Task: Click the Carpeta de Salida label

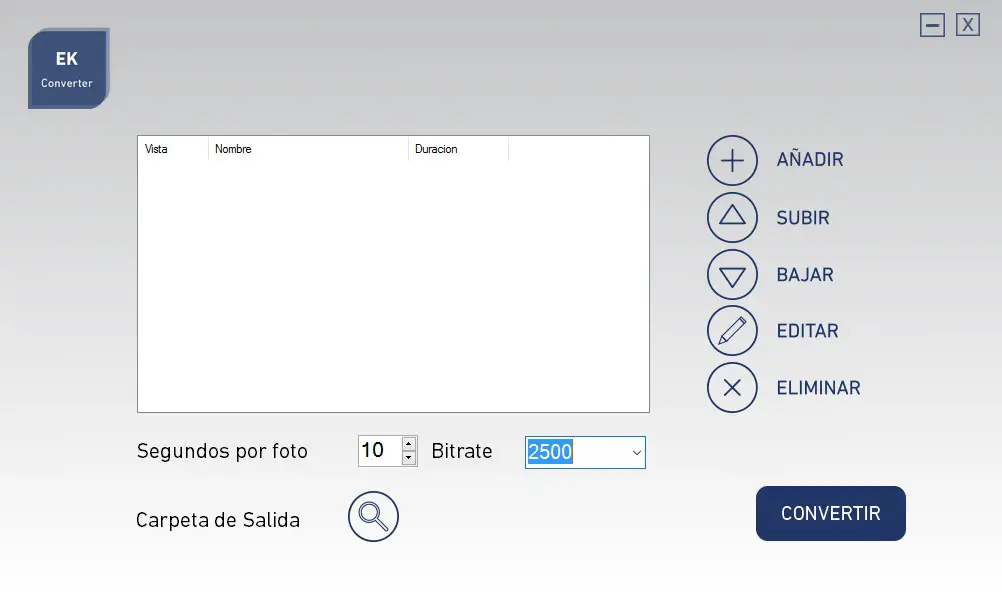Action: click(x=218, y=520)
